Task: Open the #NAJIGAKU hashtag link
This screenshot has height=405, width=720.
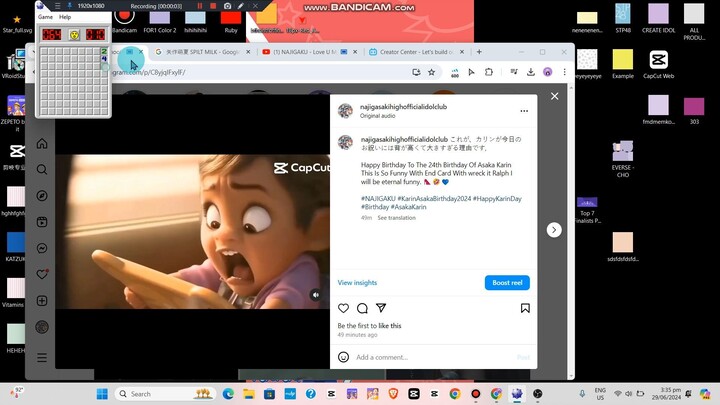Action: (378, 198)
